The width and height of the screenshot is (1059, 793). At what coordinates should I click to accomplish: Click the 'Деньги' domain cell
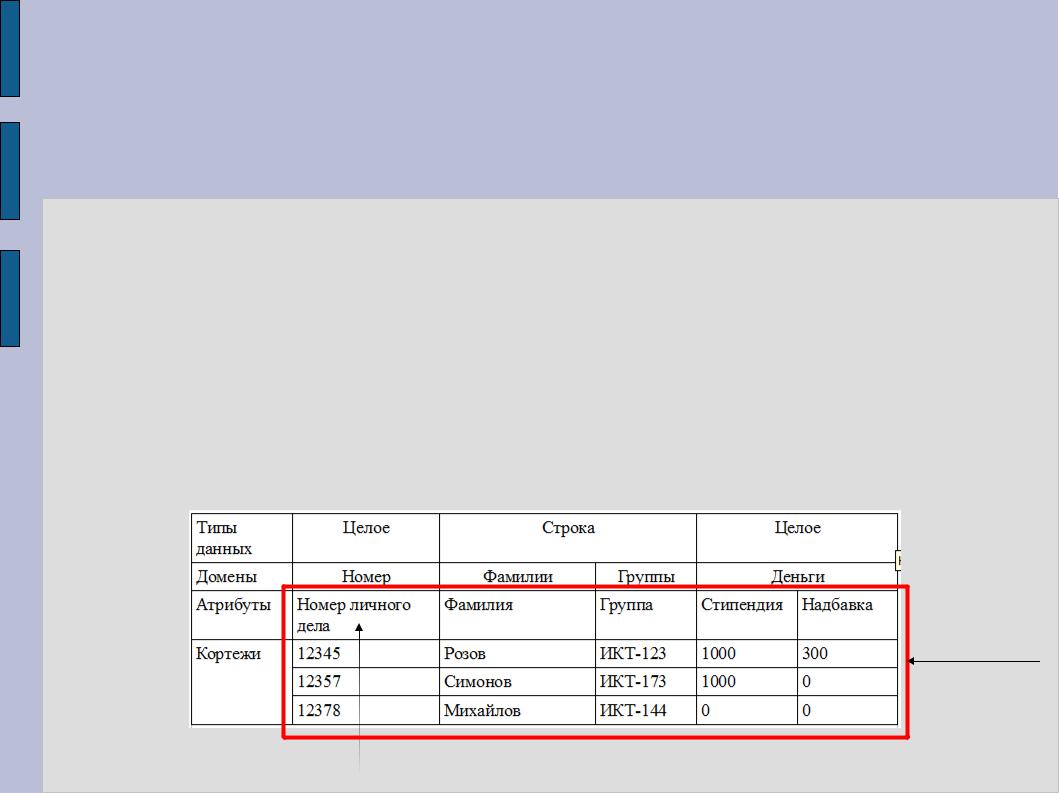[x=797, y=575]
